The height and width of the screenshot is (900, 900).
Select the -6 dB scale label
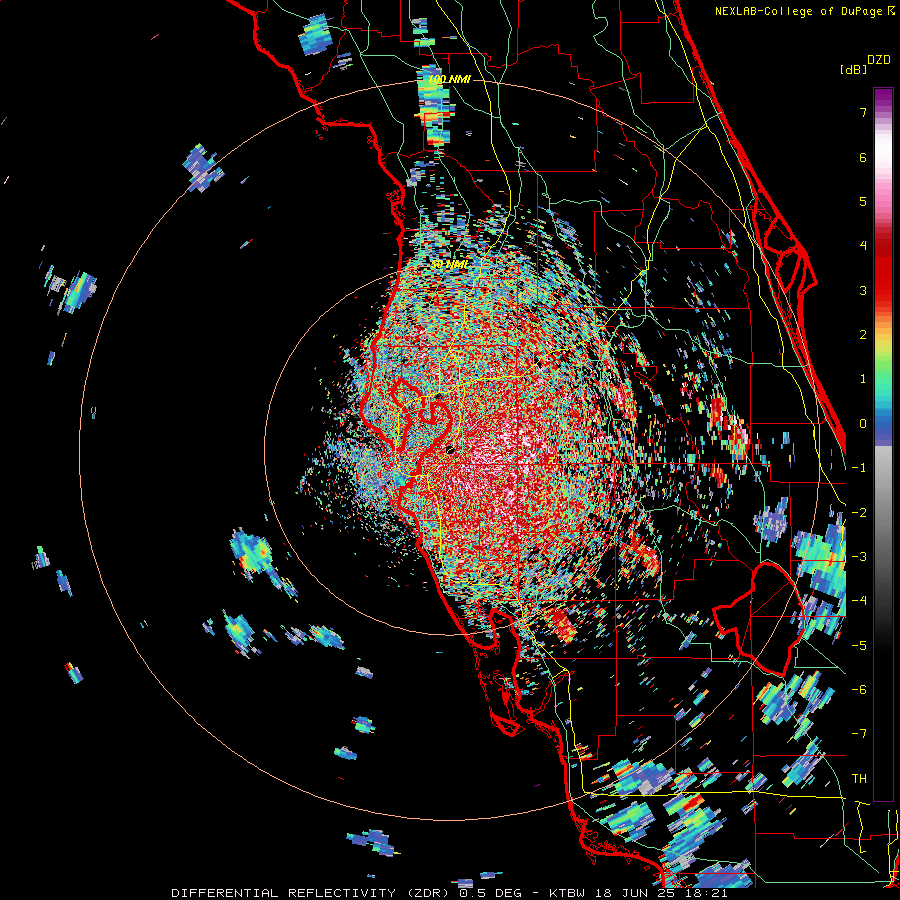coord(859,690)
